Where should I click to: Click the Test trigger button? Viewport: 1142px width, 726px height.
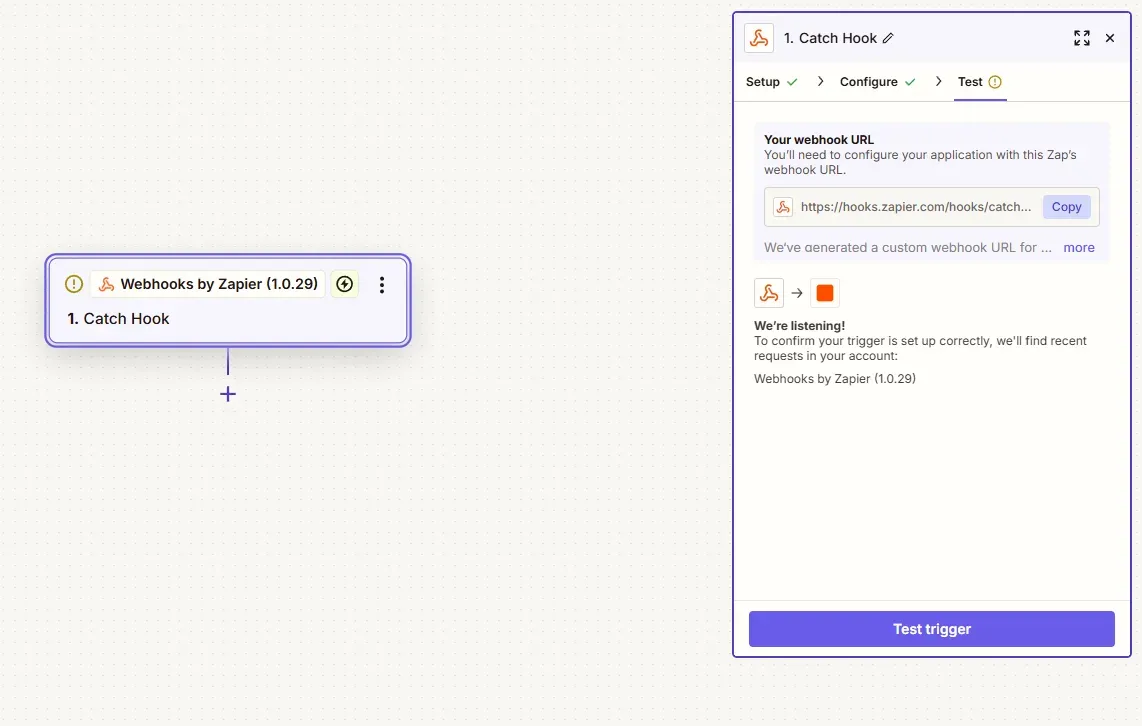(x=932, y=629)
